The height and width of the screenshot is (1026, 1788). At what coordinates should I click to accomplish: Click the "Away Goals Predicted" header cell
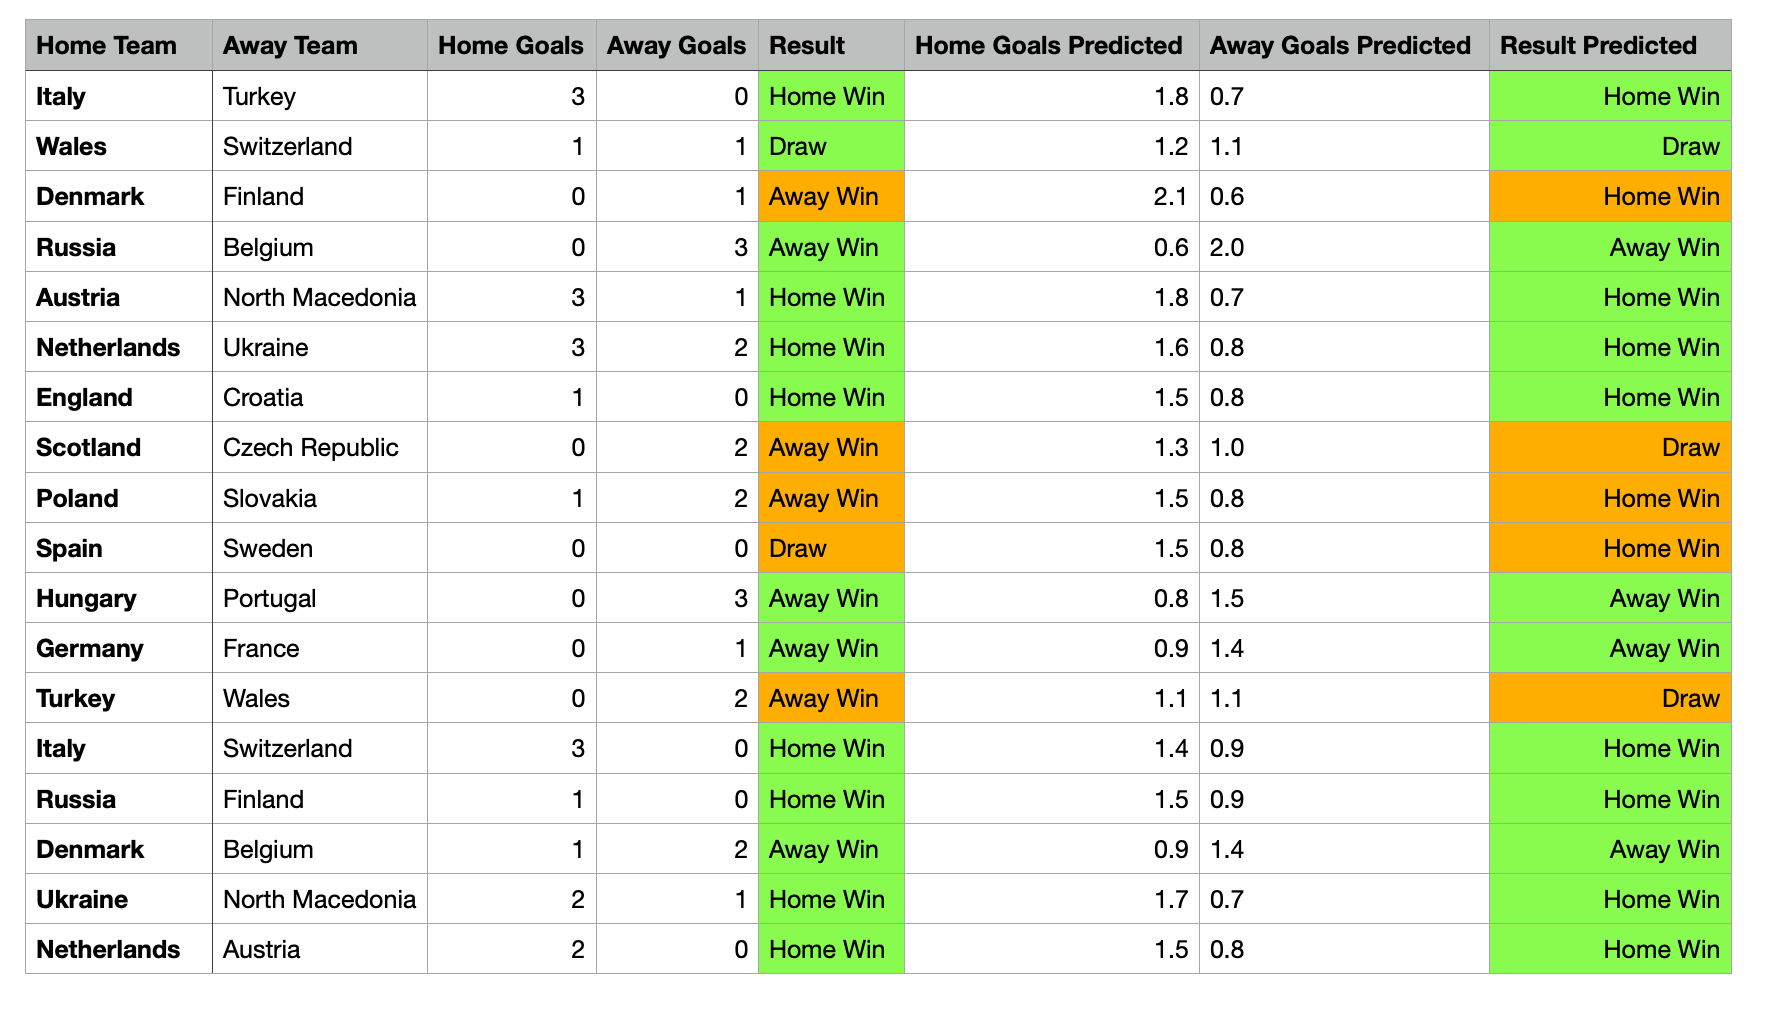click(1339, 46)
